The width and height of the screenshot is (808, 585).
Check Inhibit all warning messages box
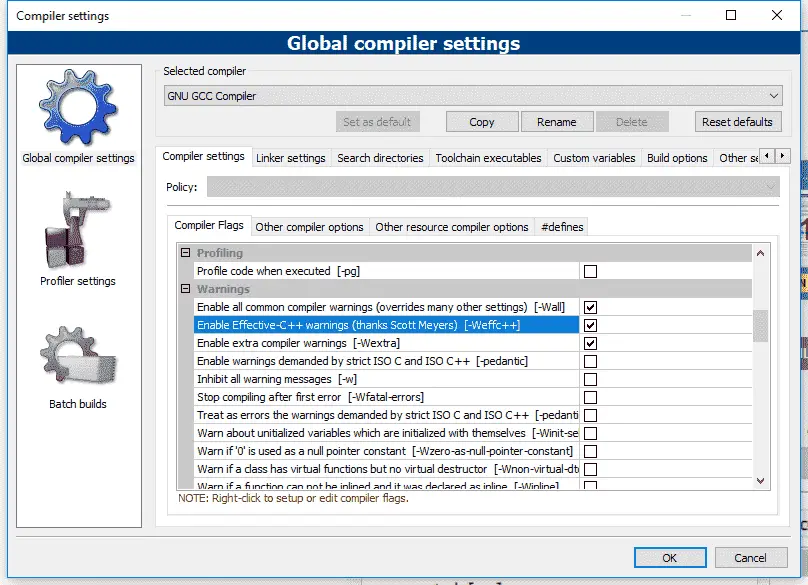[x=590, y=379]
